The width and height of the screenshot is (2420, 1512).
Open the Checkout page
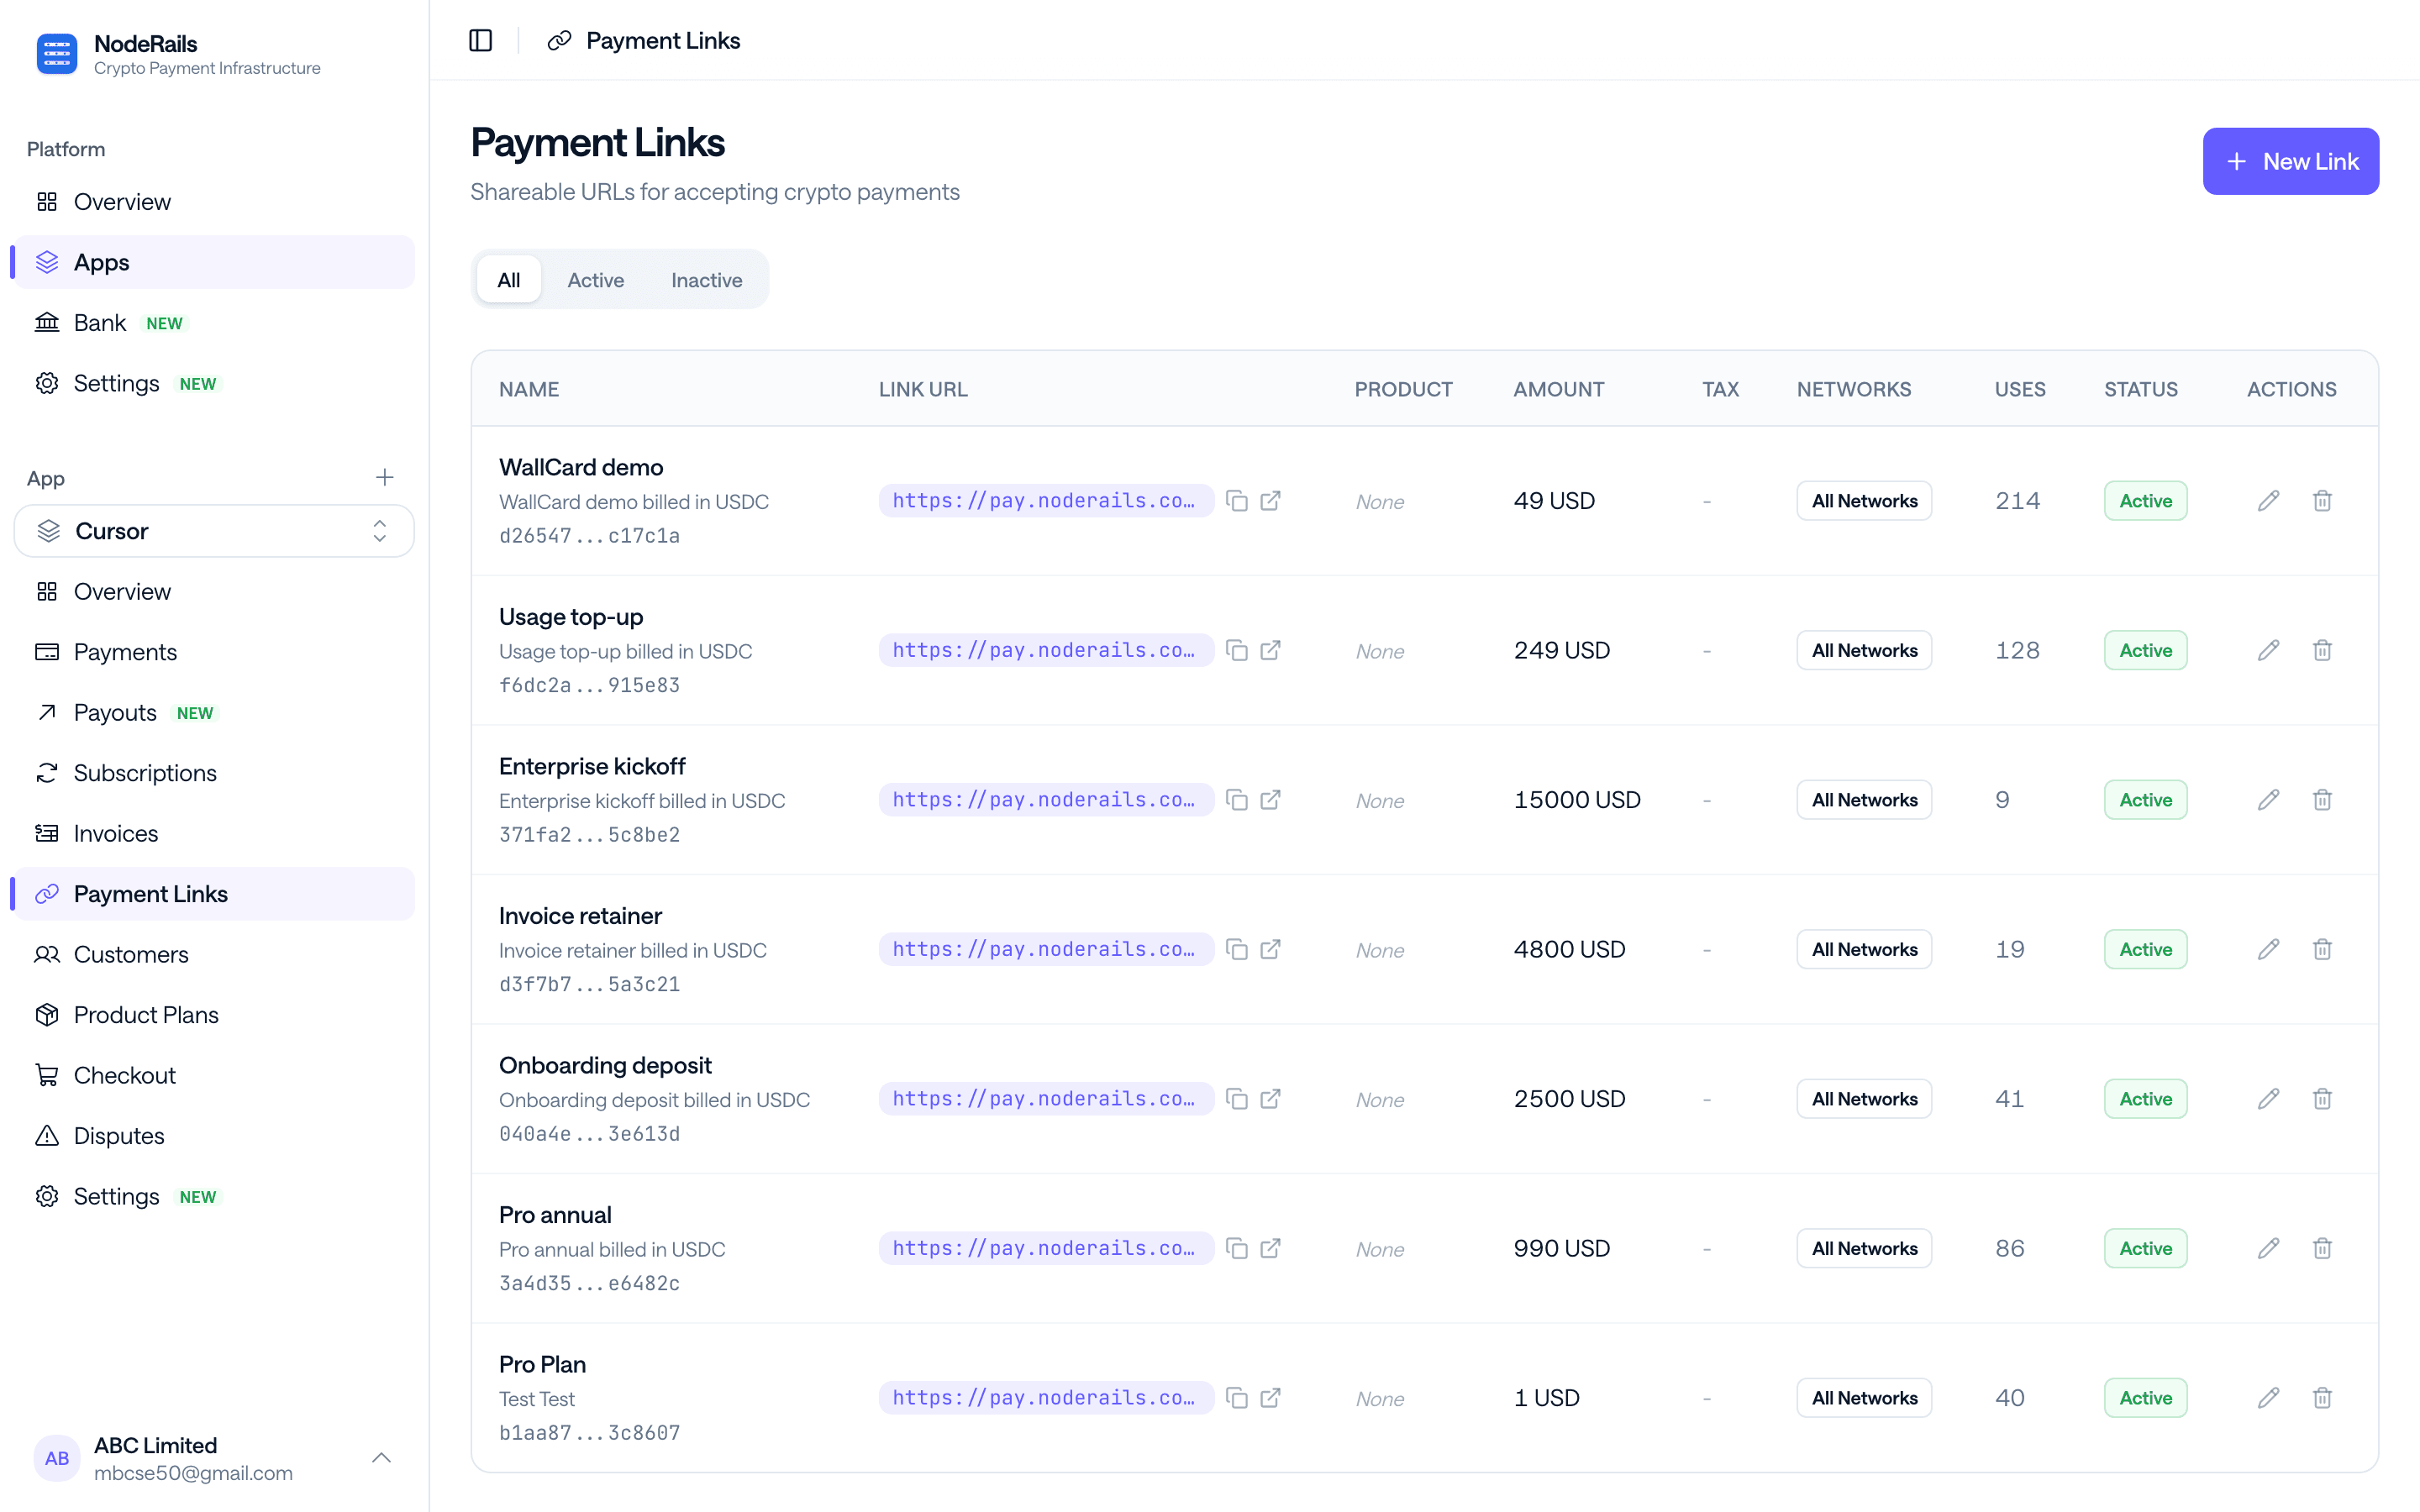click(x=214, y=1075)
